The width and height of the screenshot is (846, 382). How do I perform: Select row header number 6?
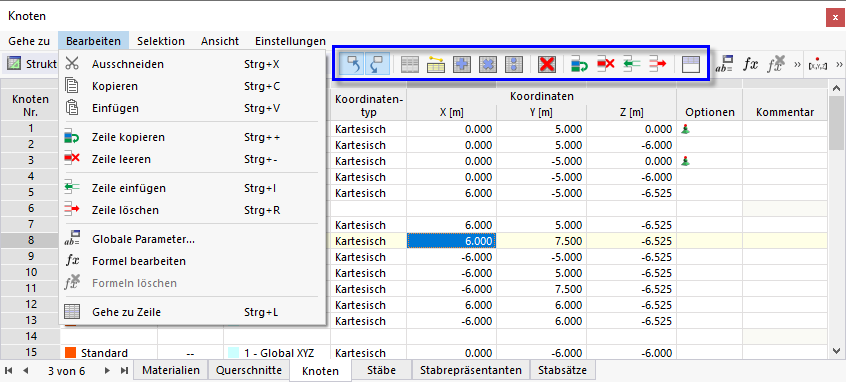coord(31,208)
